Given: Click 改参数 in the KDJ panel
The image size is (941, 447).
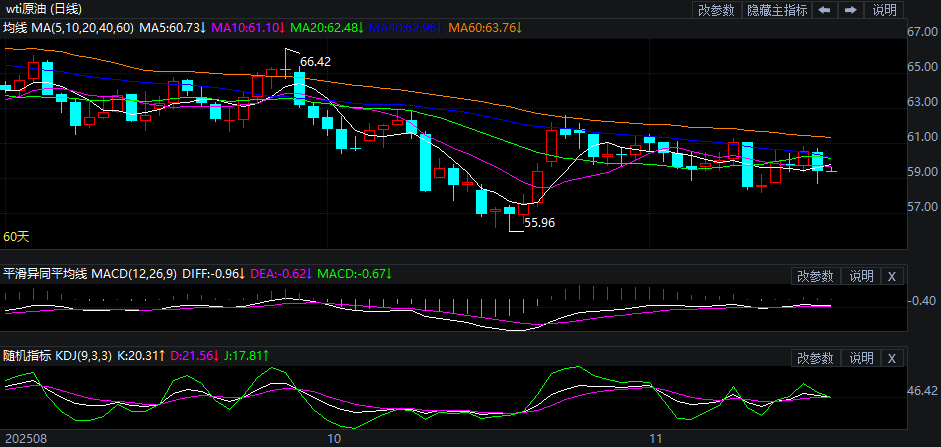Looking at the screenshot, I should (815, 358).
